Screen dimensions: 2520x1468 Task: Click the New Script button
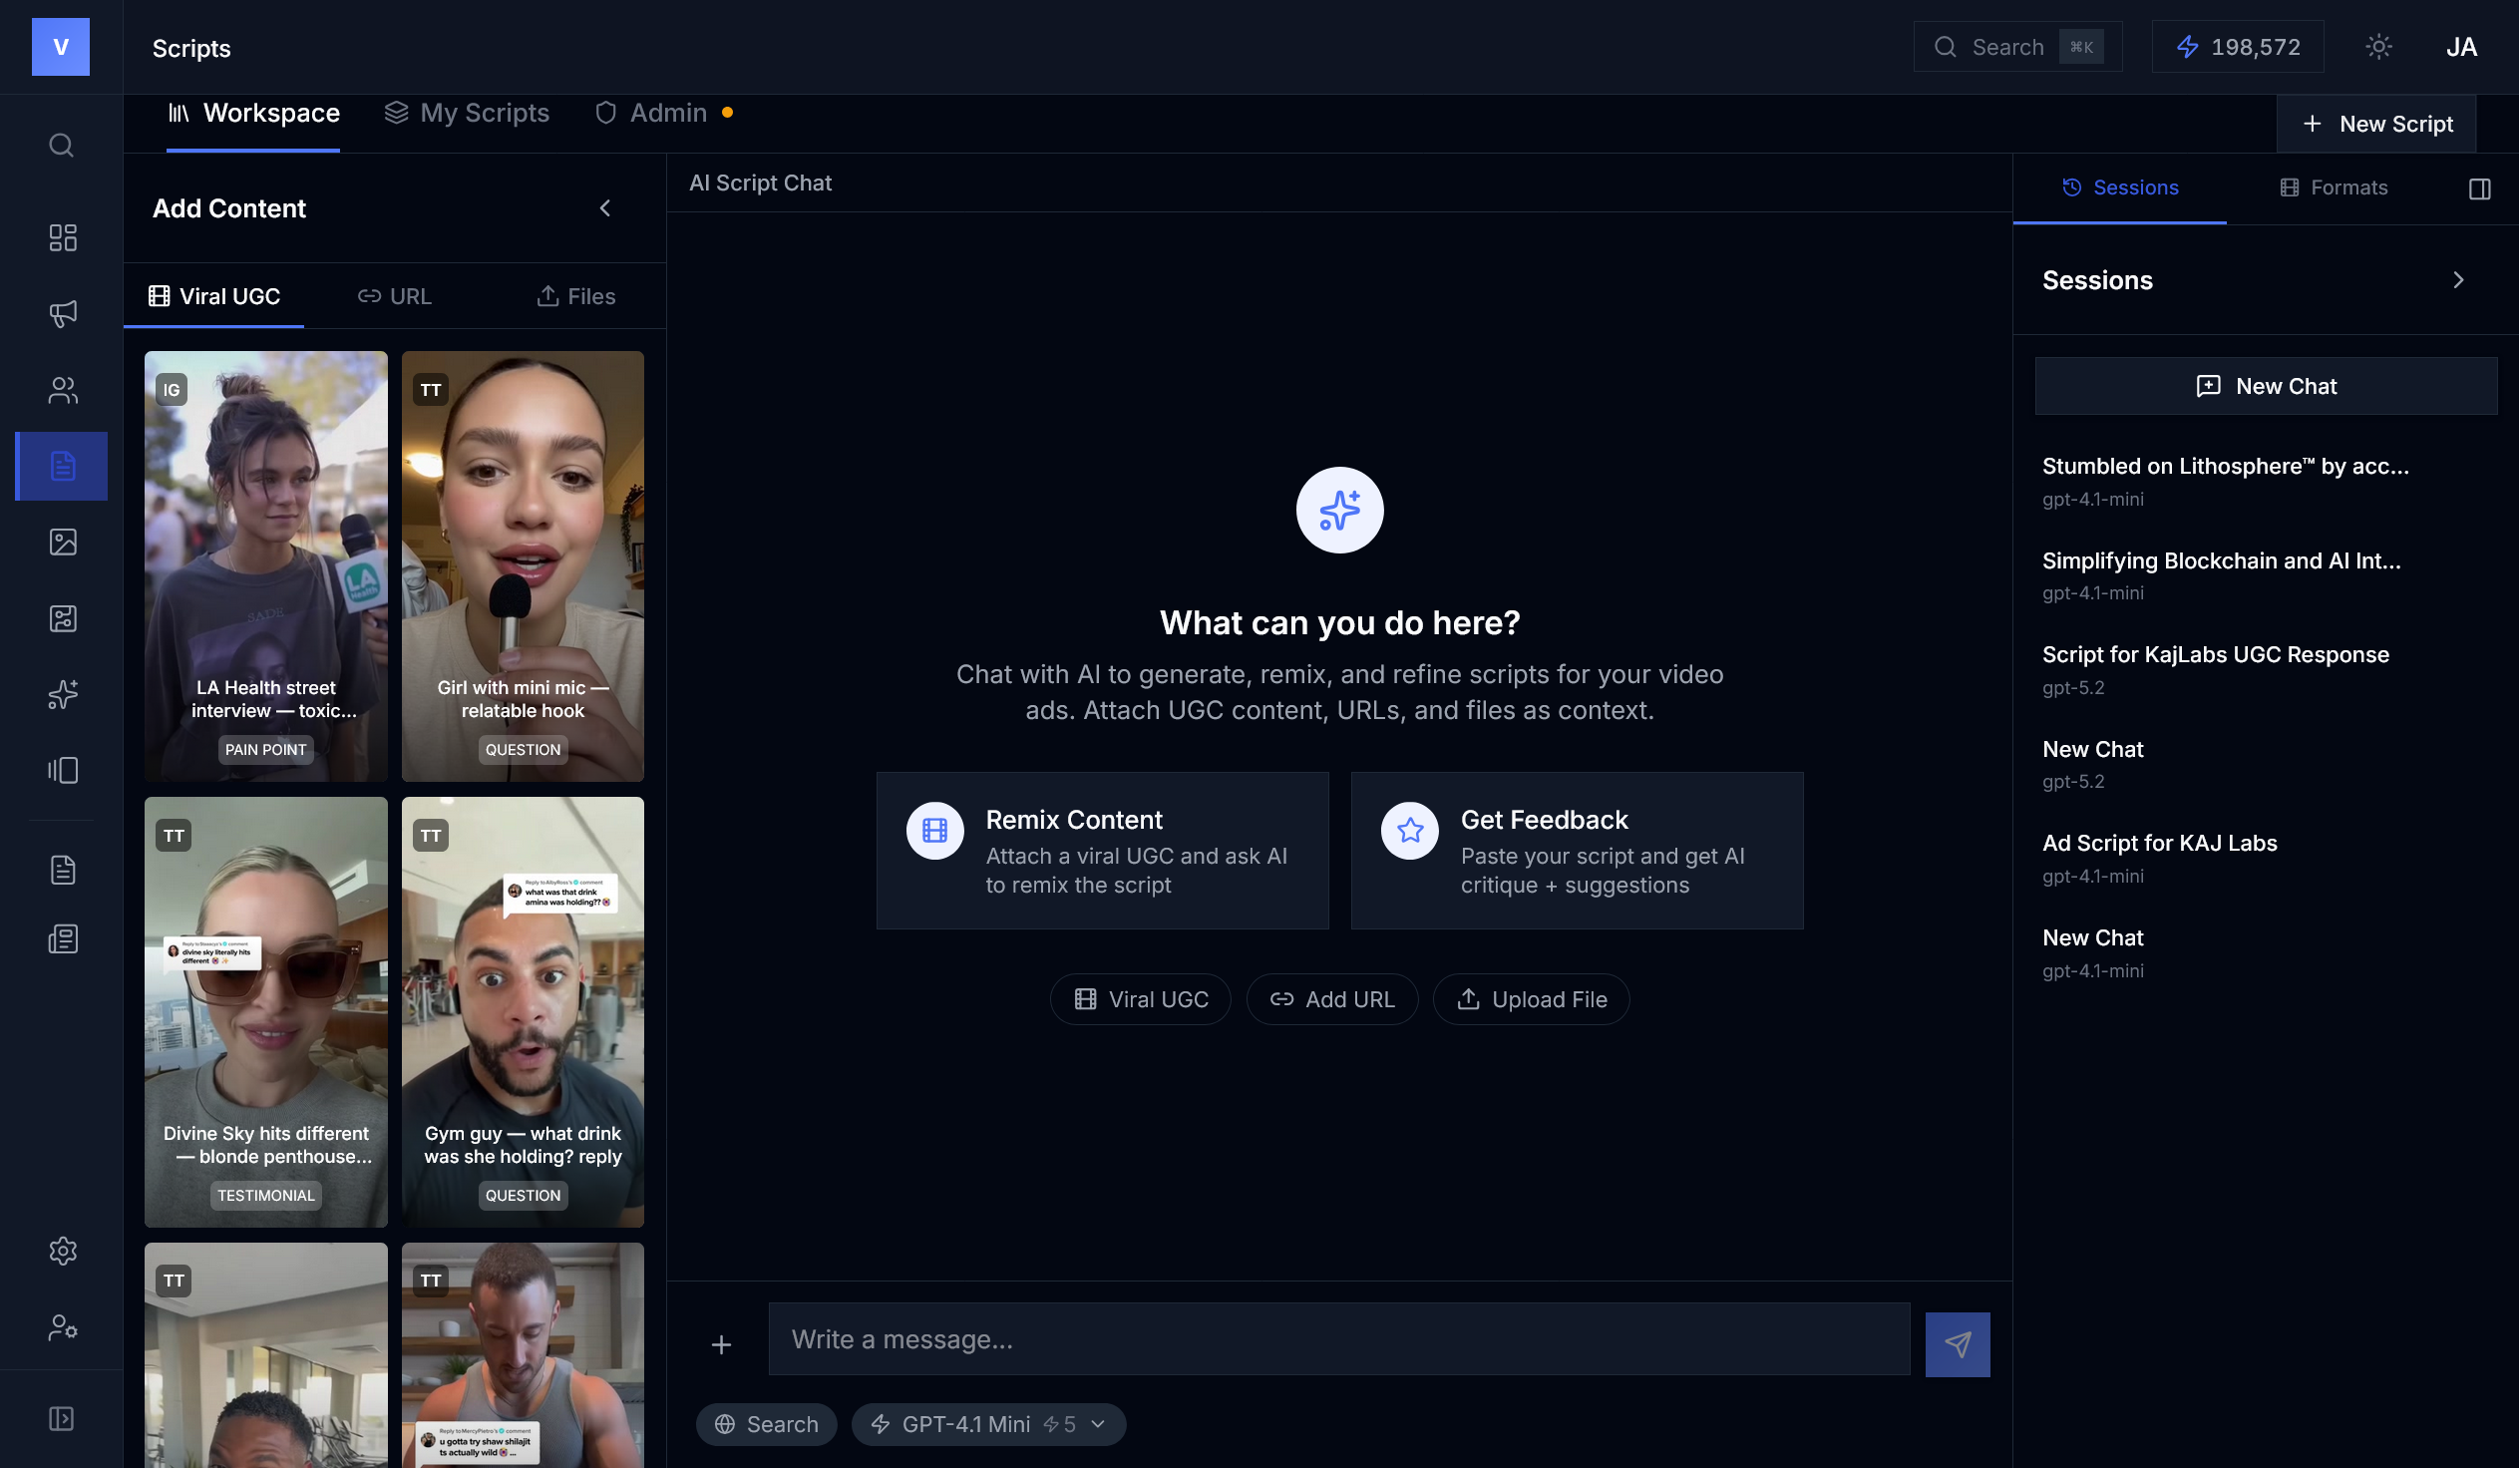point(2376,124)
